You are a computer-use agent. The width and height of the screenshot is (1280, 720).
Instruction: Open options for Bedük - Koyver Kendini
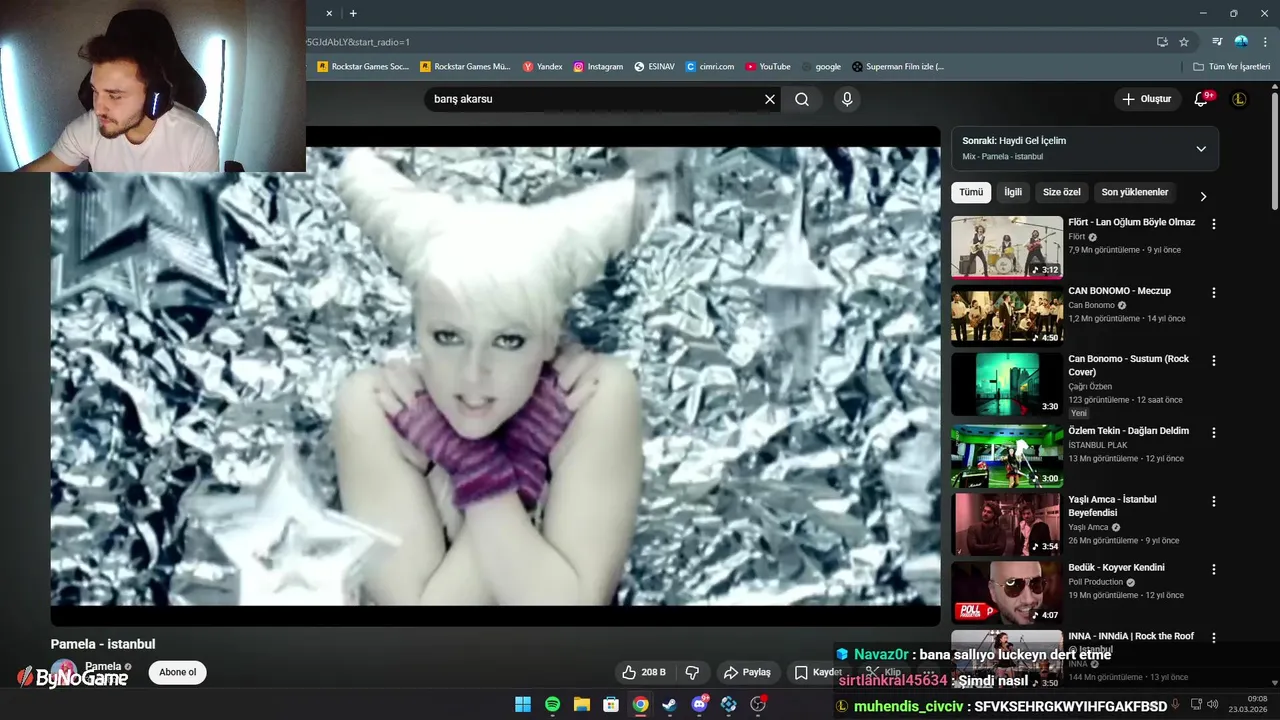(x=1214, y=570)
